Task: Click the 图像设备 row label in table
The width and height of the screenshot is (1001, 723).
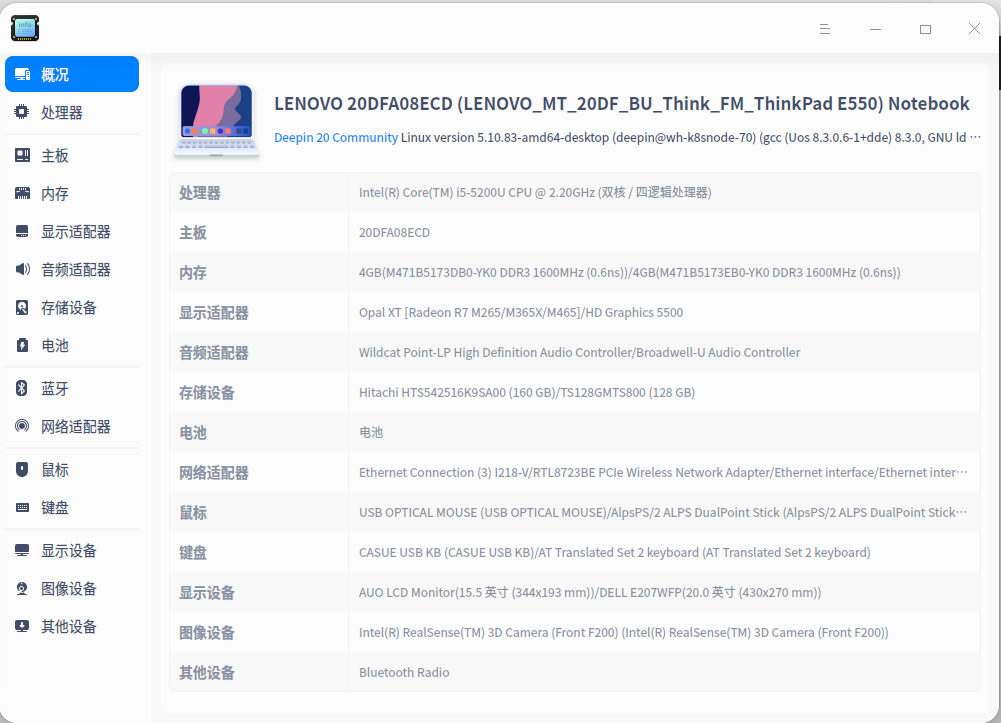Action: click(207, 633)
